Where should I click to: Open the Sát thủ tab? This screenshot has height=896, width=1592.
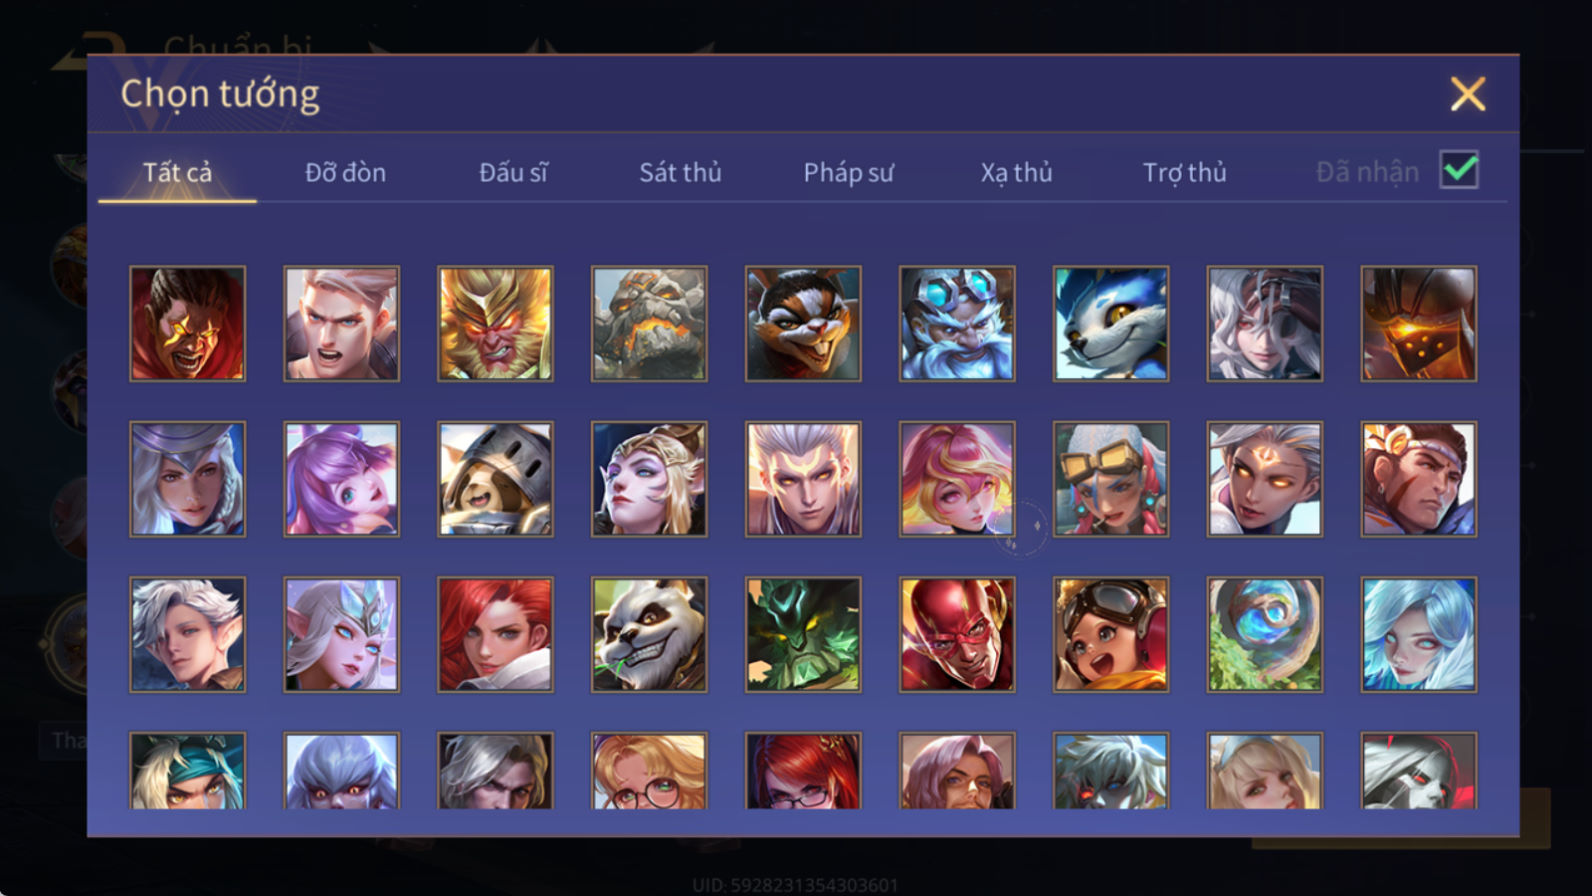pyautogui.click(x=680, y=172)
